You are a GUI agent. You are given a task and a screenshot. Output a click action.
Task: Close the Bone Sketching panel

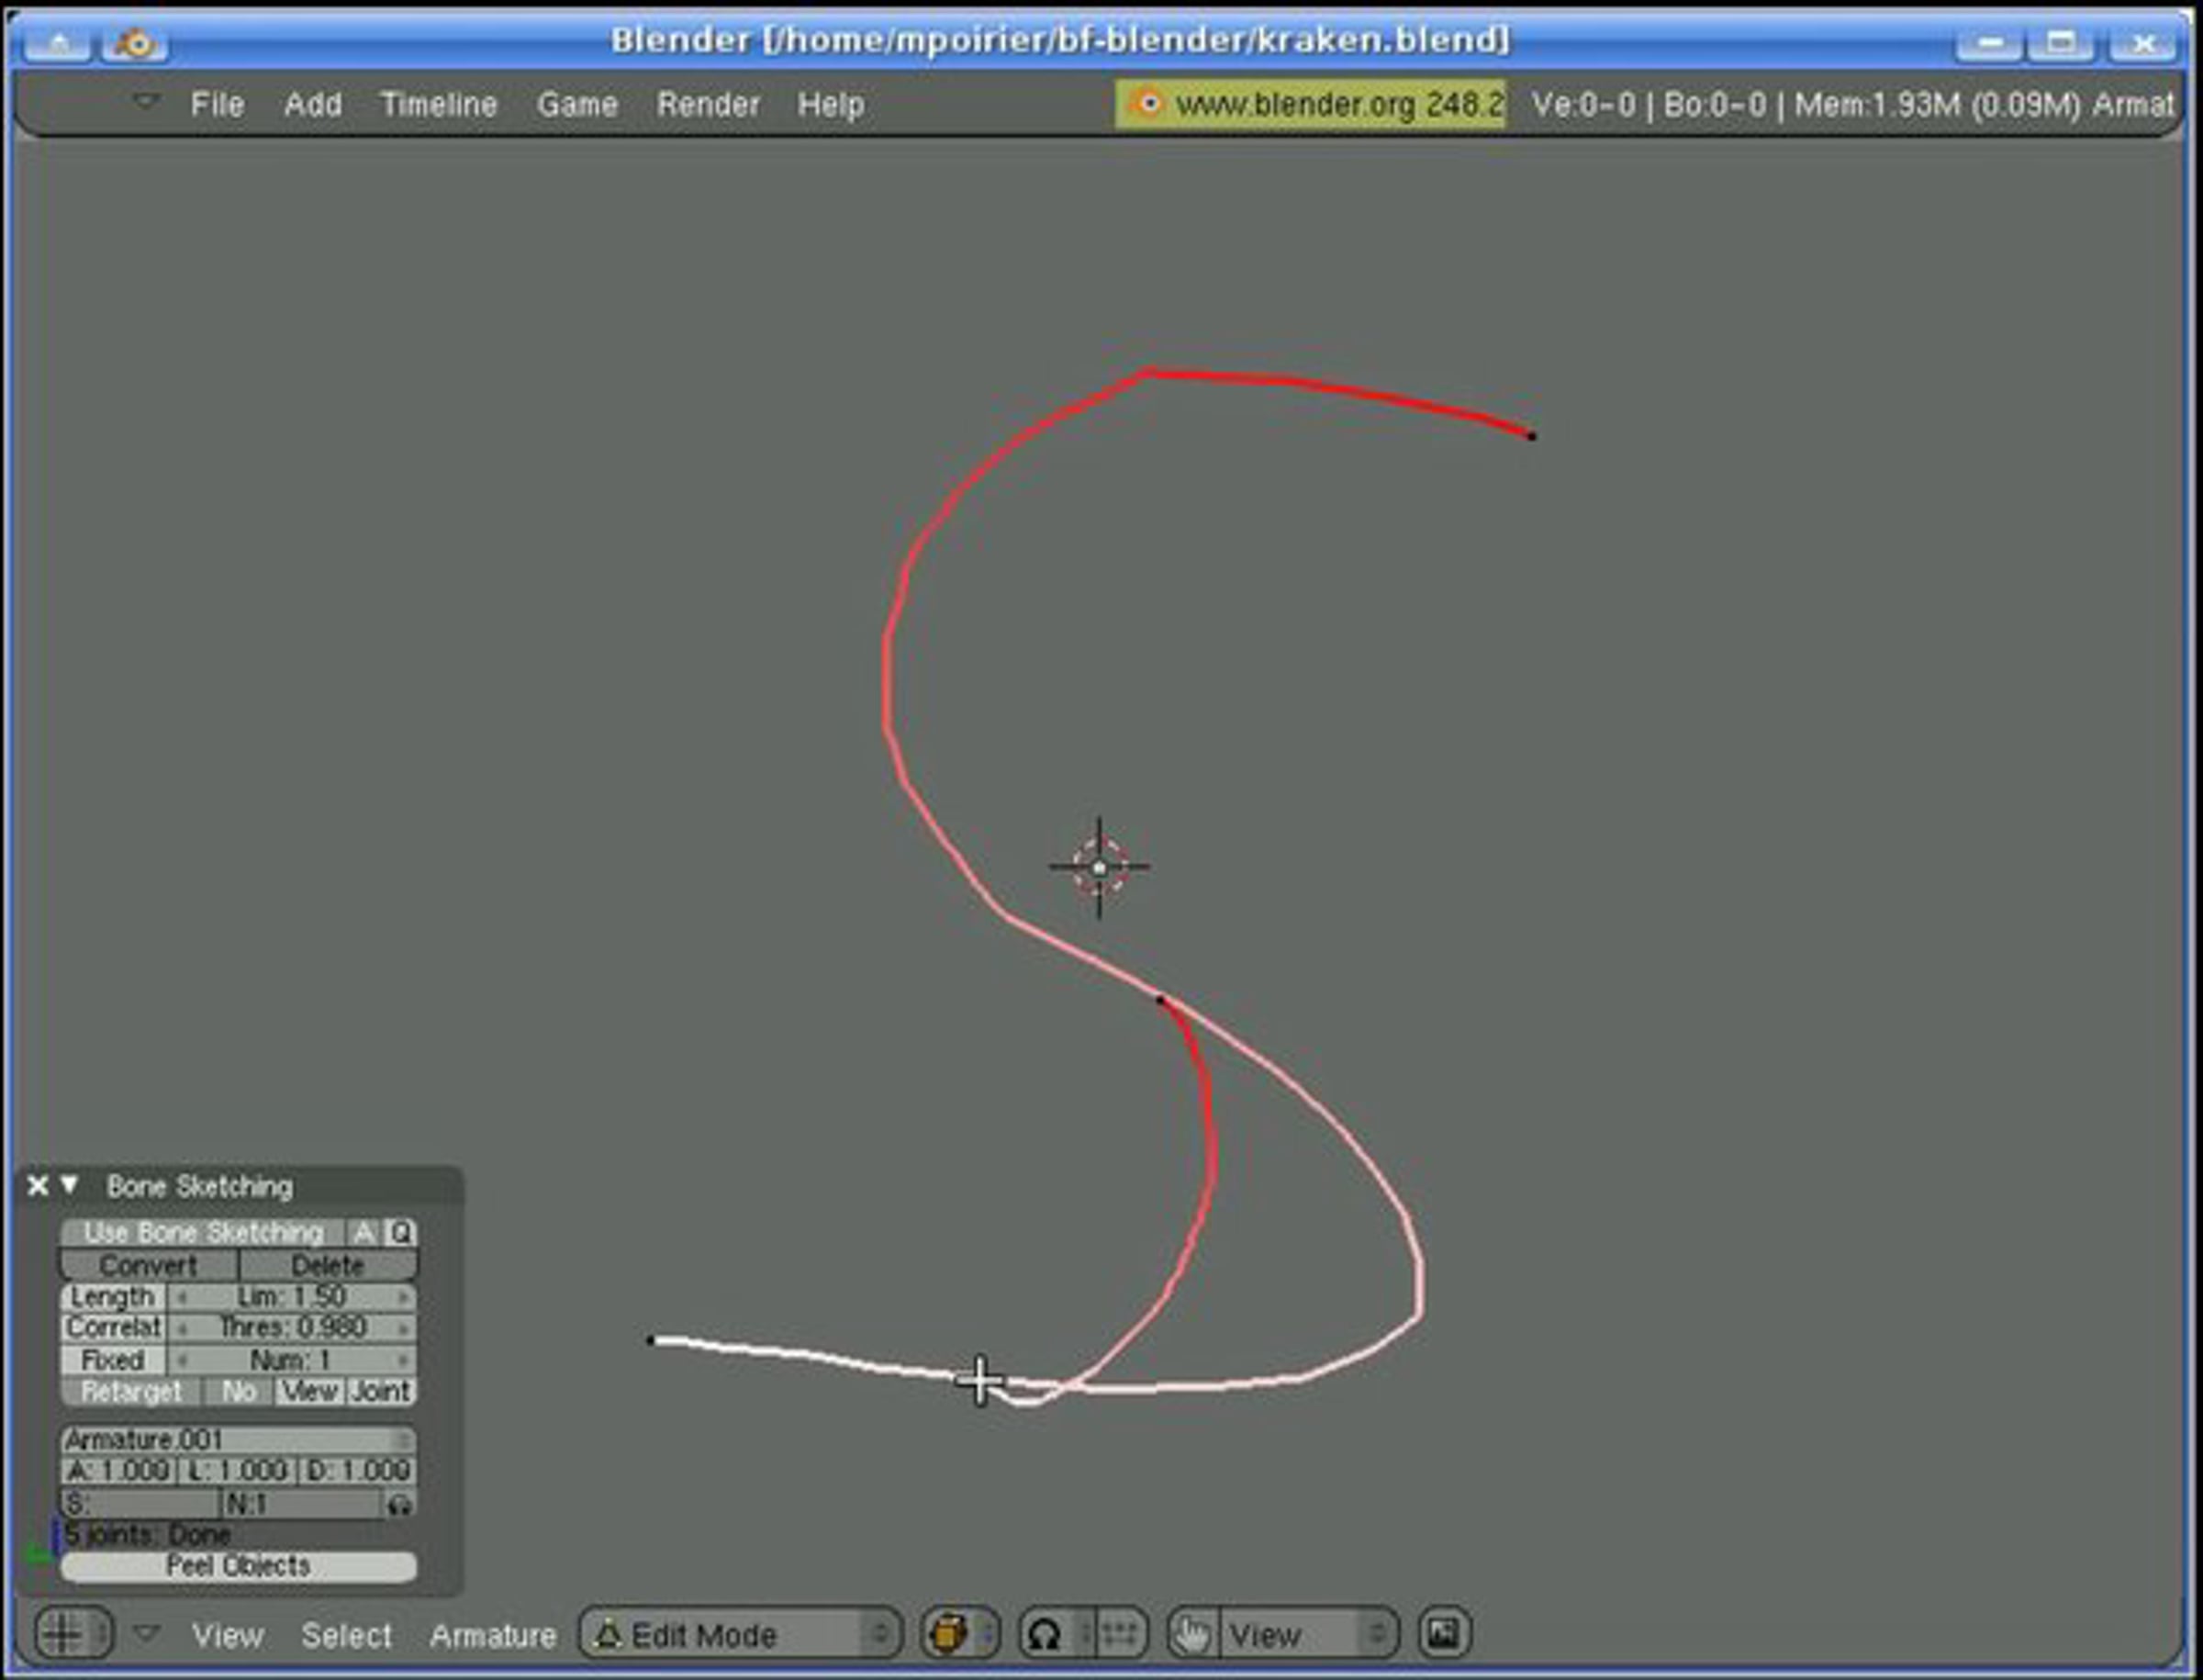pyautogui.click(x=38, y=1186)
